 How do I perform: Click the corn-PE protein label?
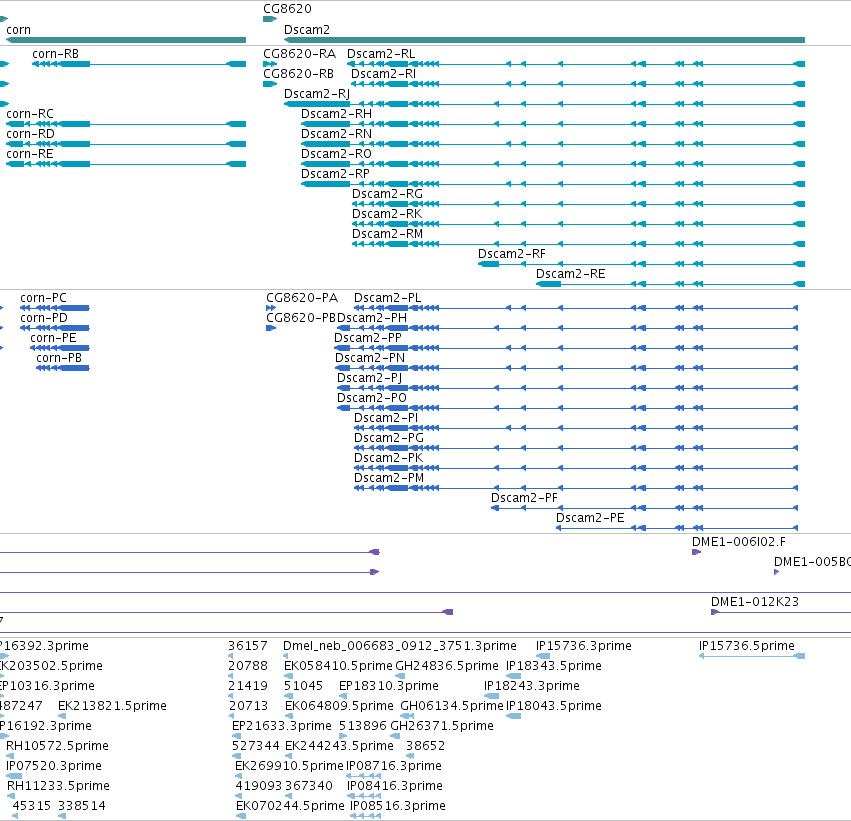click(53, 338)
